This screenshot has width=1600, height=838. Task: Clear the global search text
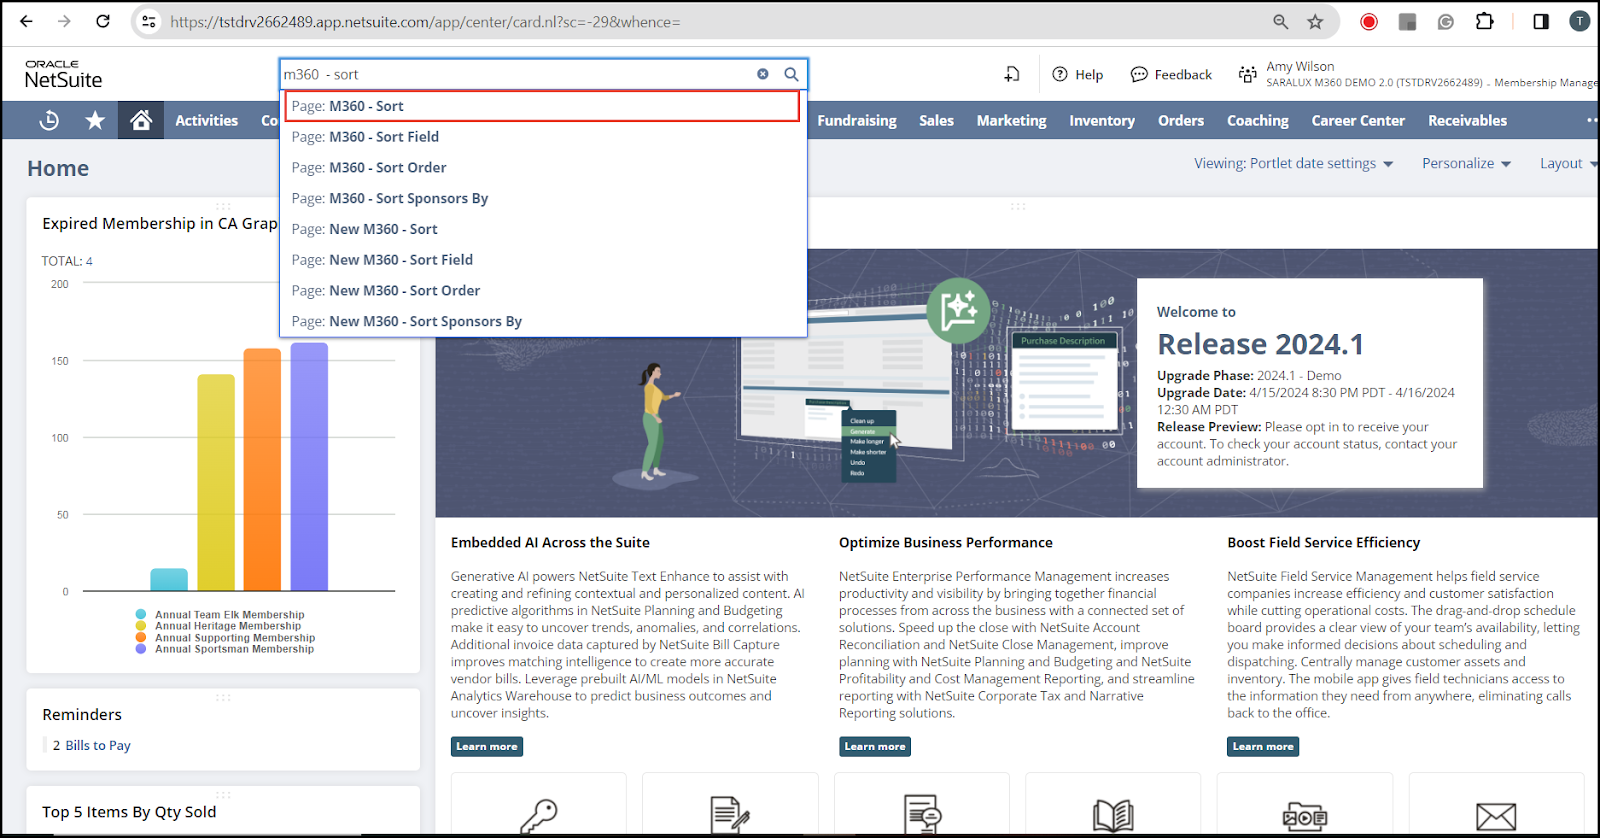click(x=763, y=74)
